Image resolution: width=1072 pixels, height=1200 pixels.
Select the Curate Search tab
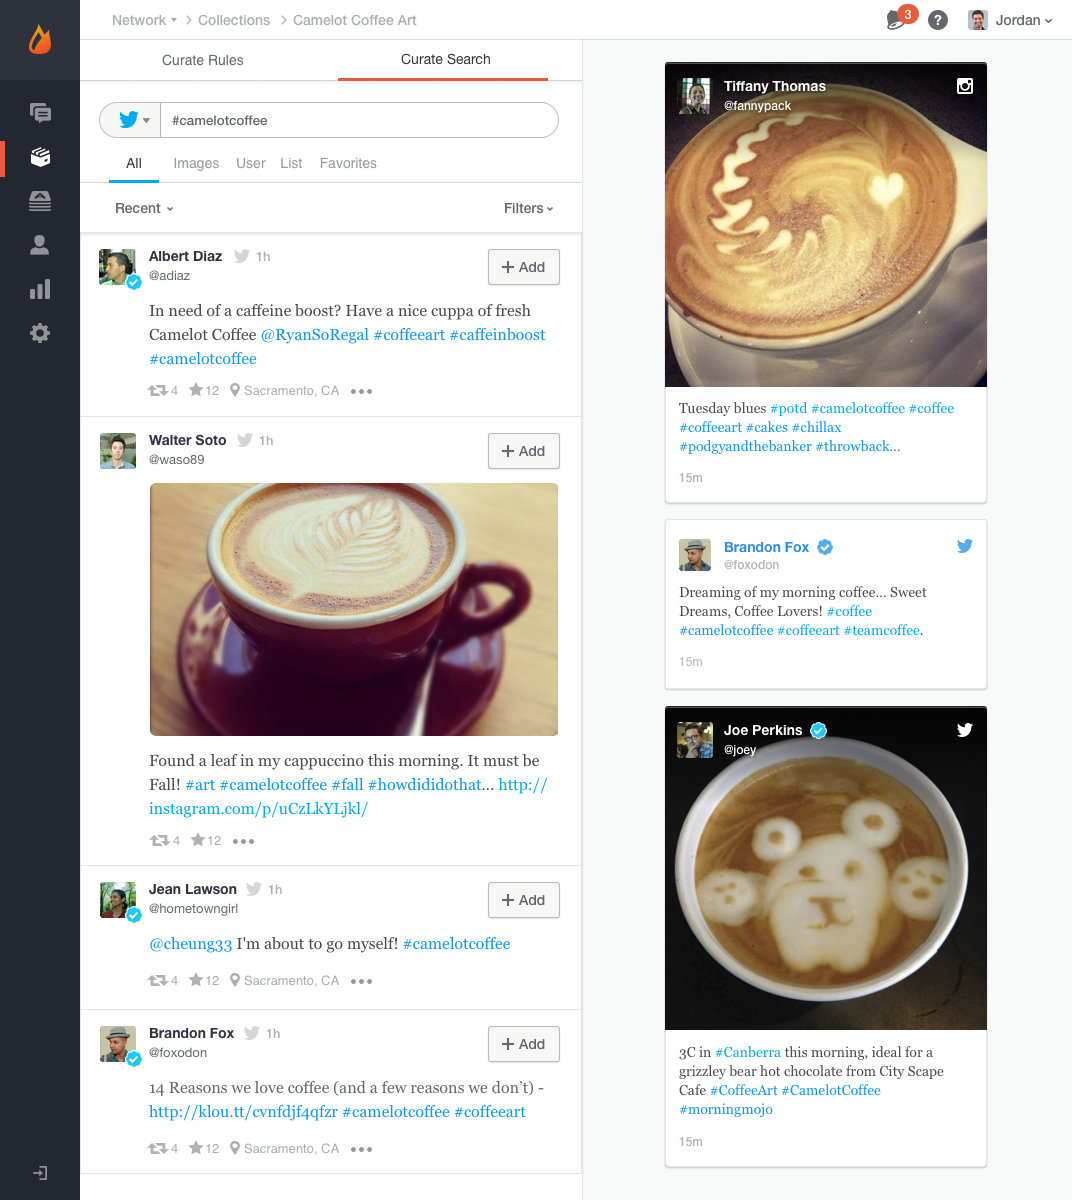click(x=445, y=59)
